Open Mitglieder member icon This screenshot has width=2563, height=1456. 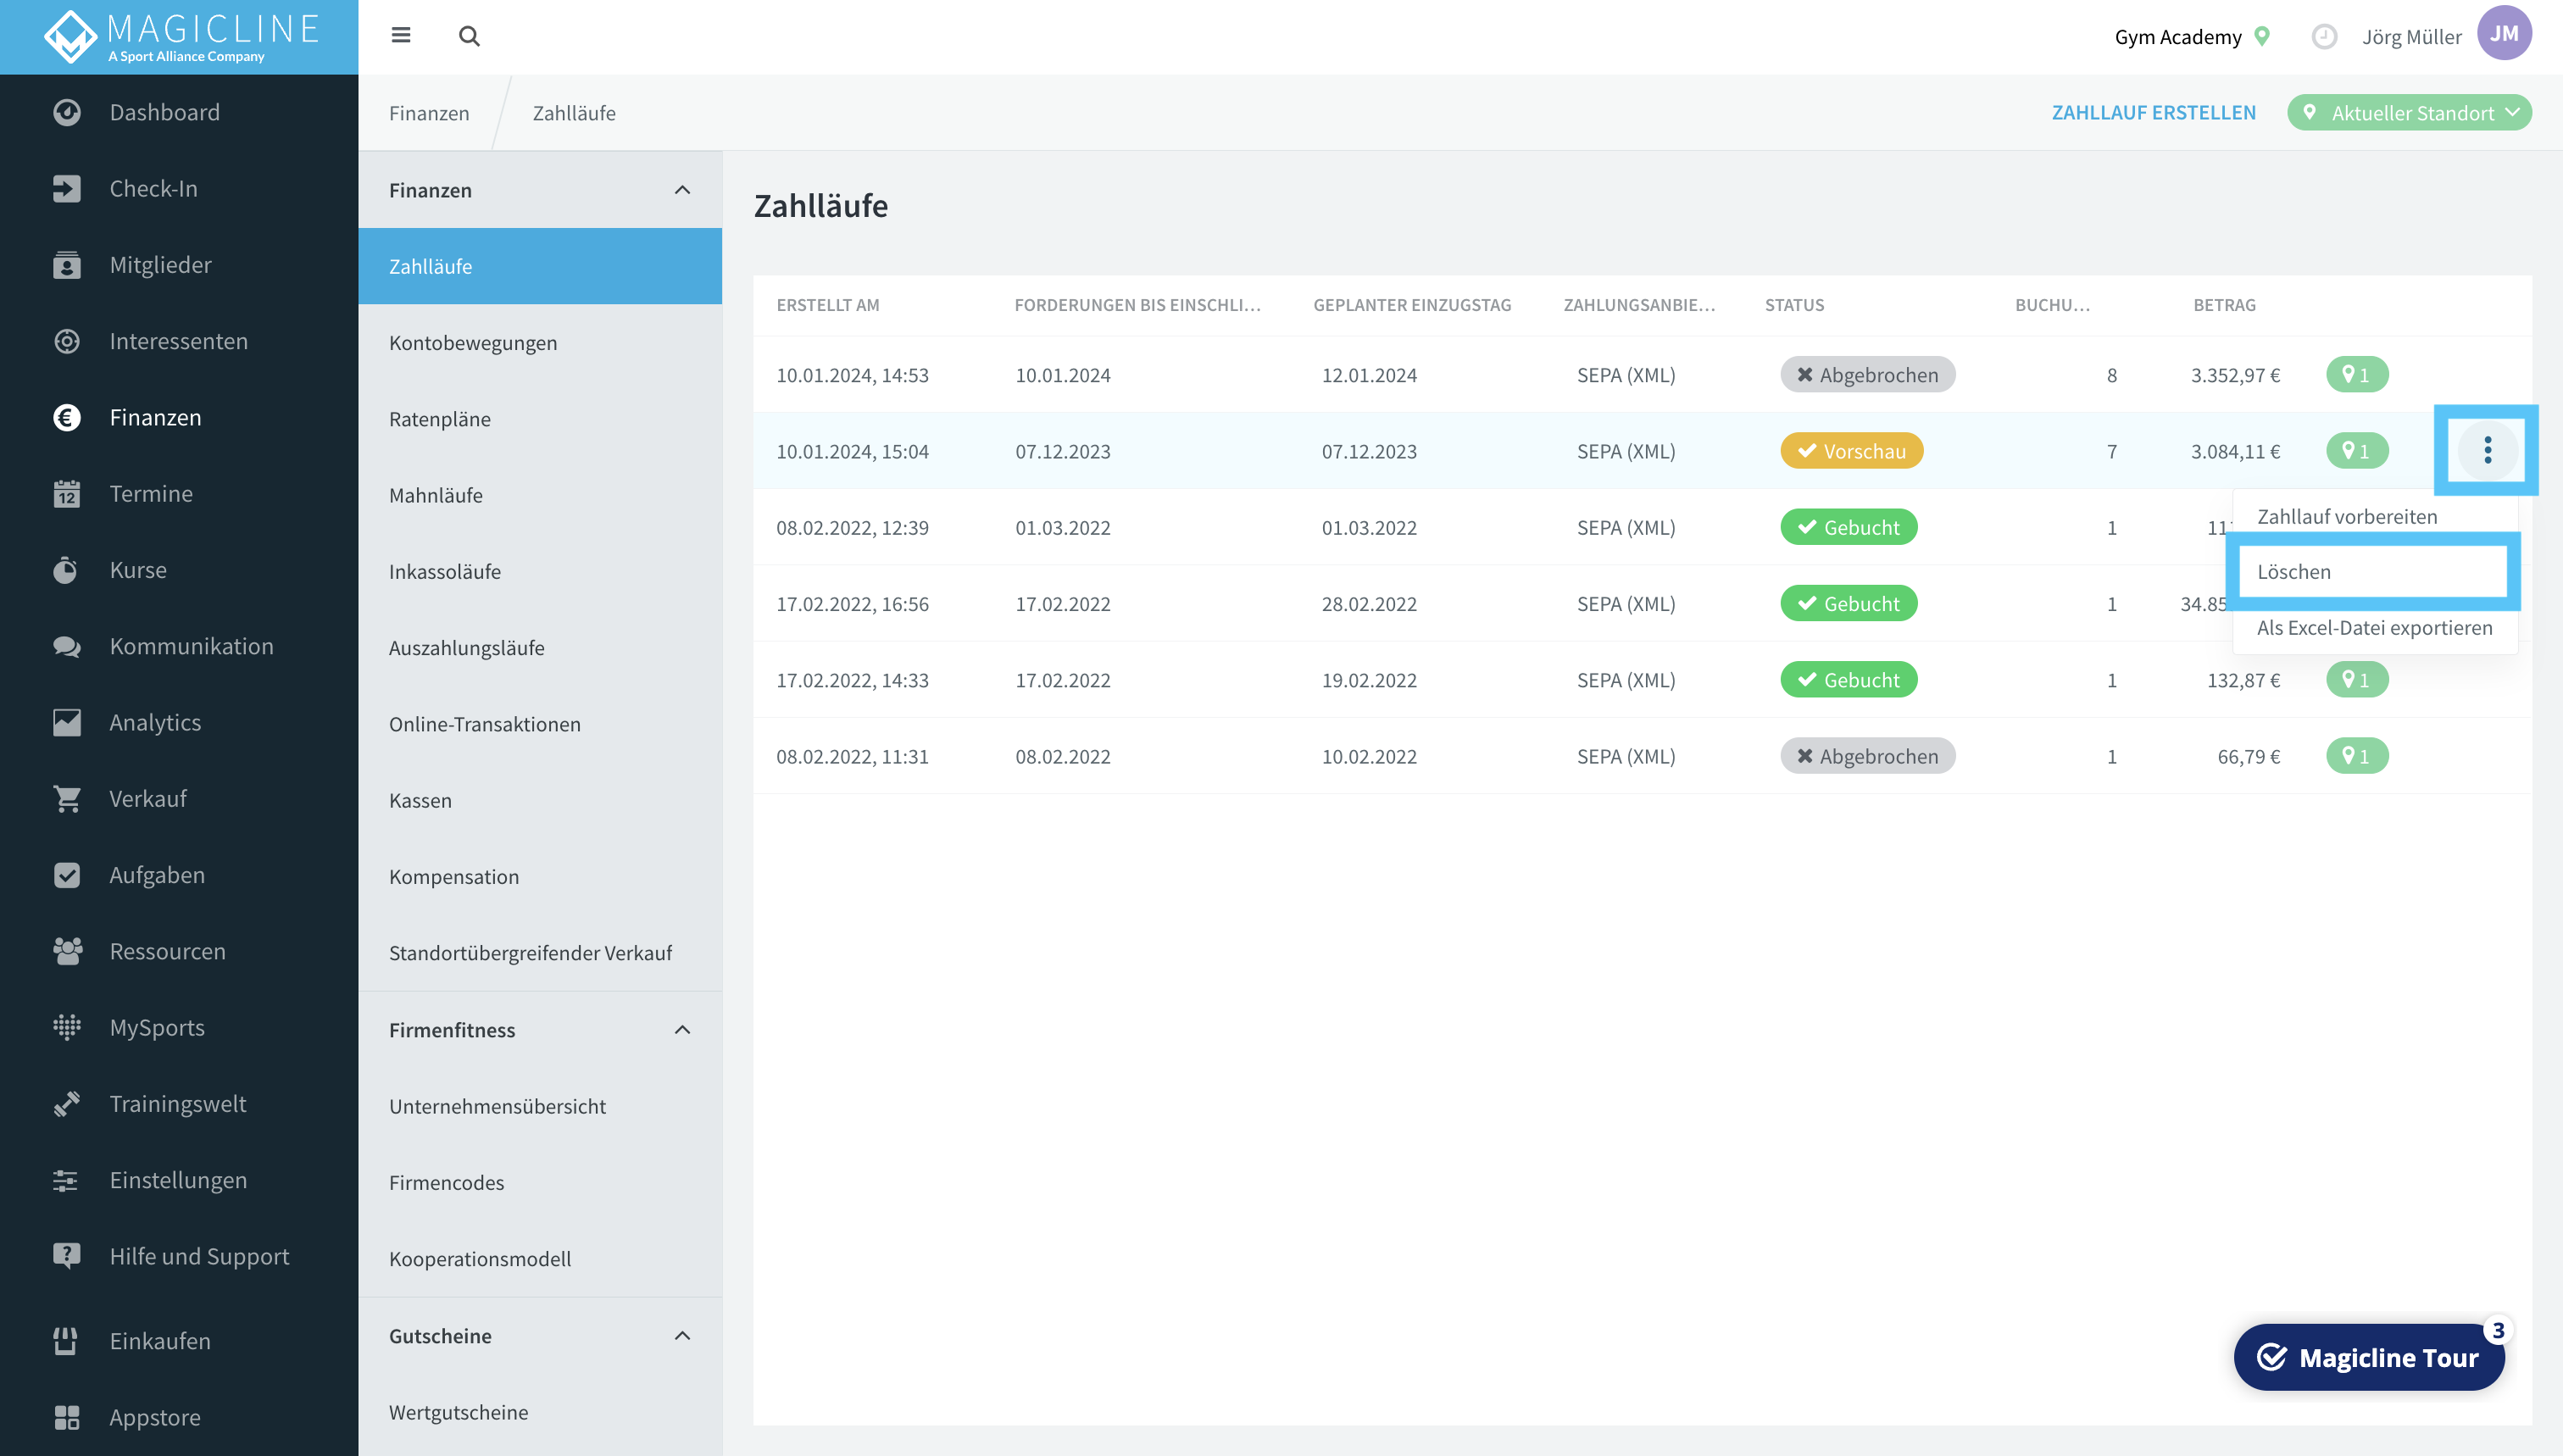coord(67,265)
